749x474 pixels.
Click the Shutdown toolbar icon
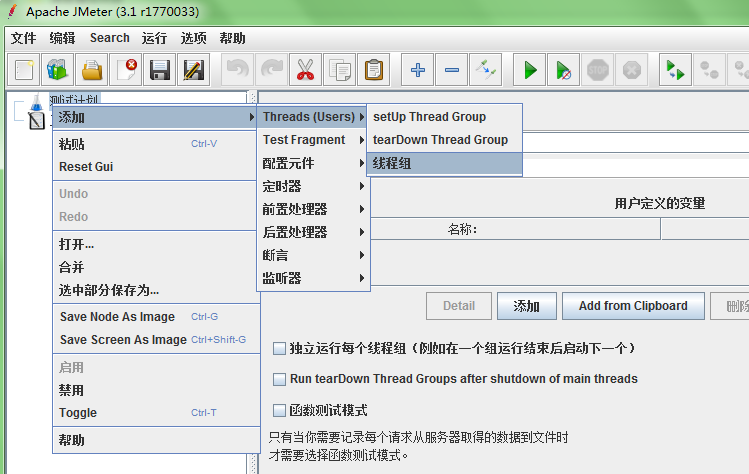[631, 70]
